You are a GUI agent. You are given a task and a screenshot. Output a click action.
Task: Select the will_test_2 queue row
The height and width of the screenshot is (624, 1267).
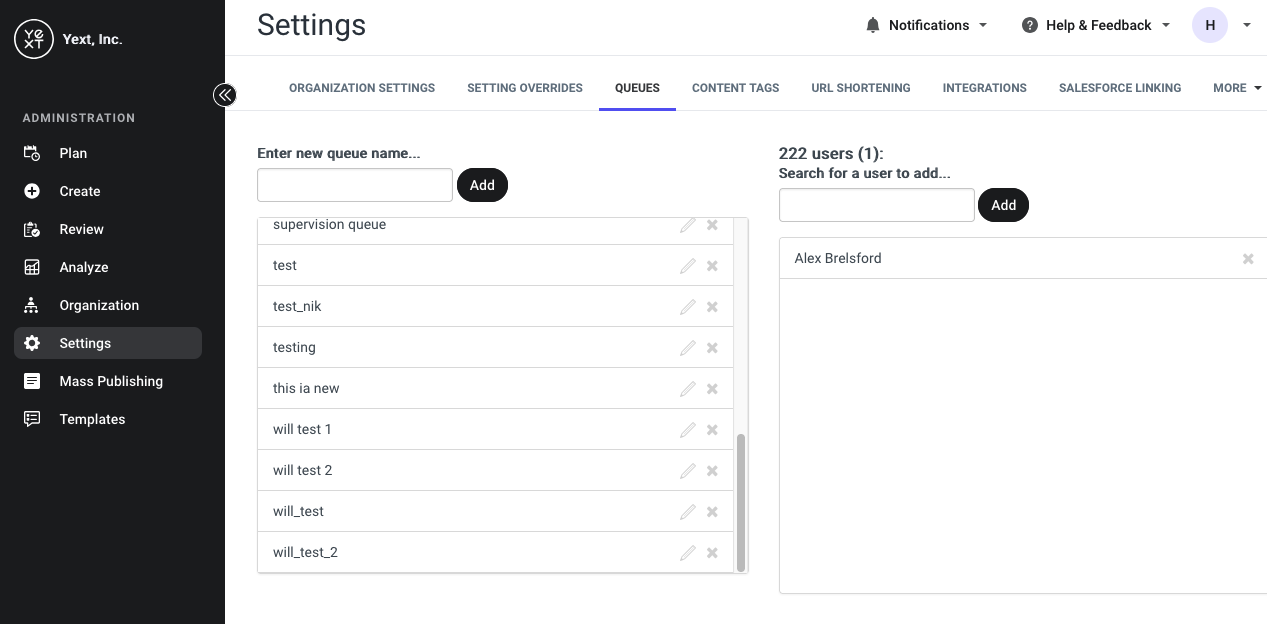496,553
